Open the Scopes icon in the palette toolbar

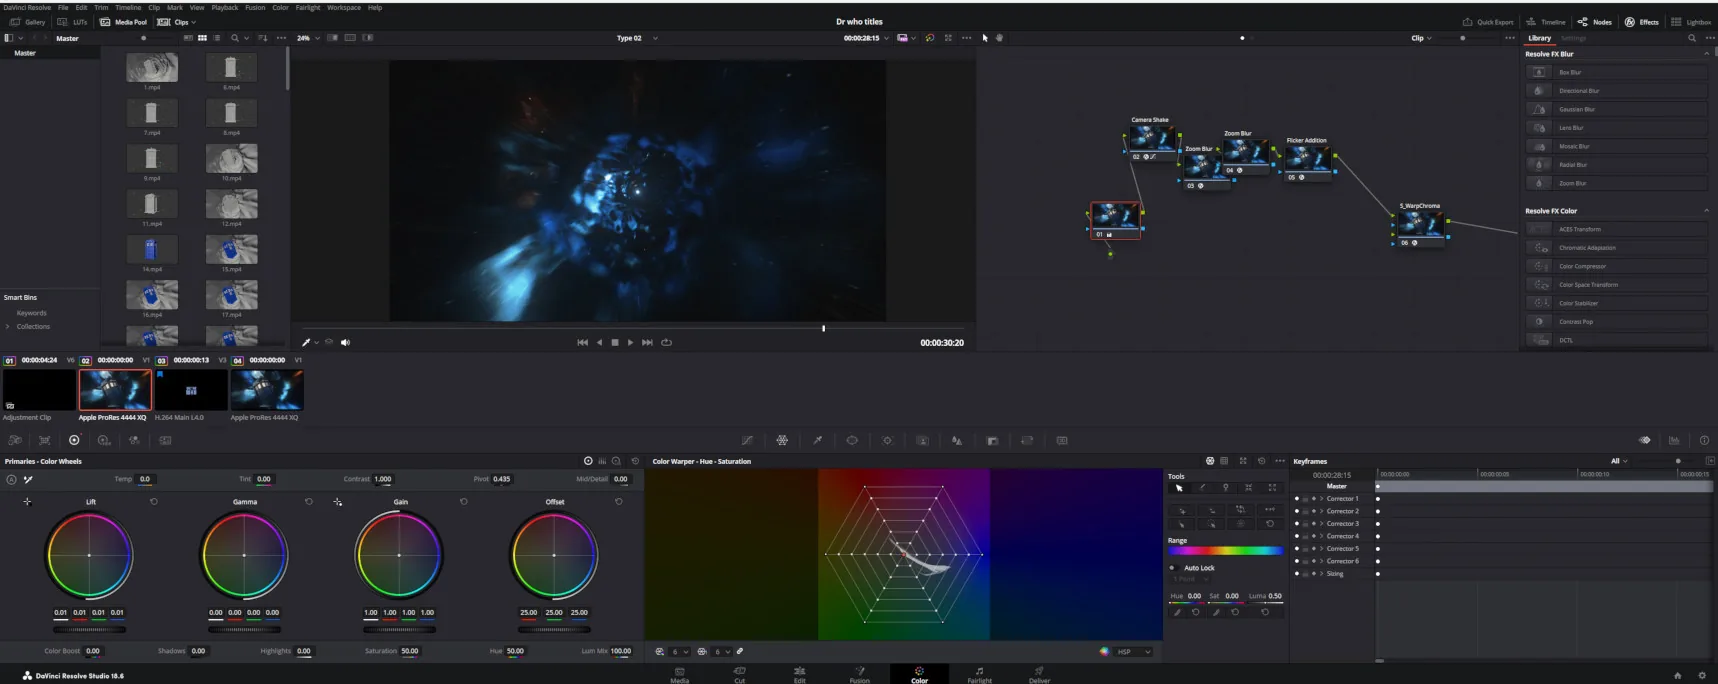tap(1674, 440)
